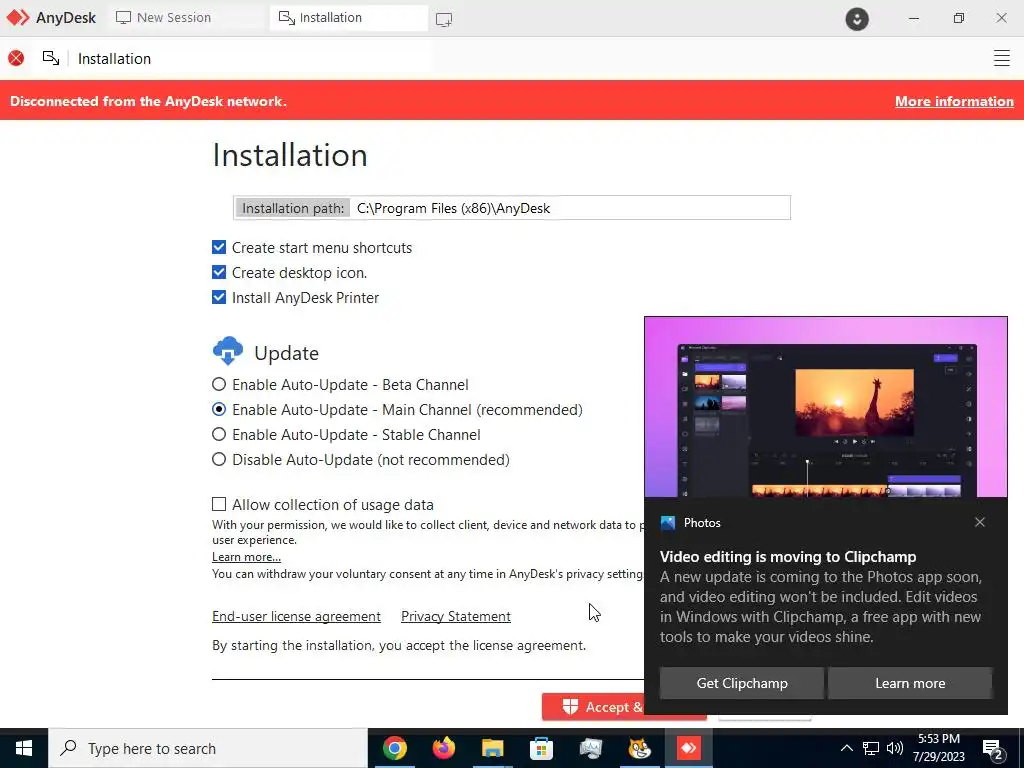
Task: Edit the installation path field
Action: 570,208
